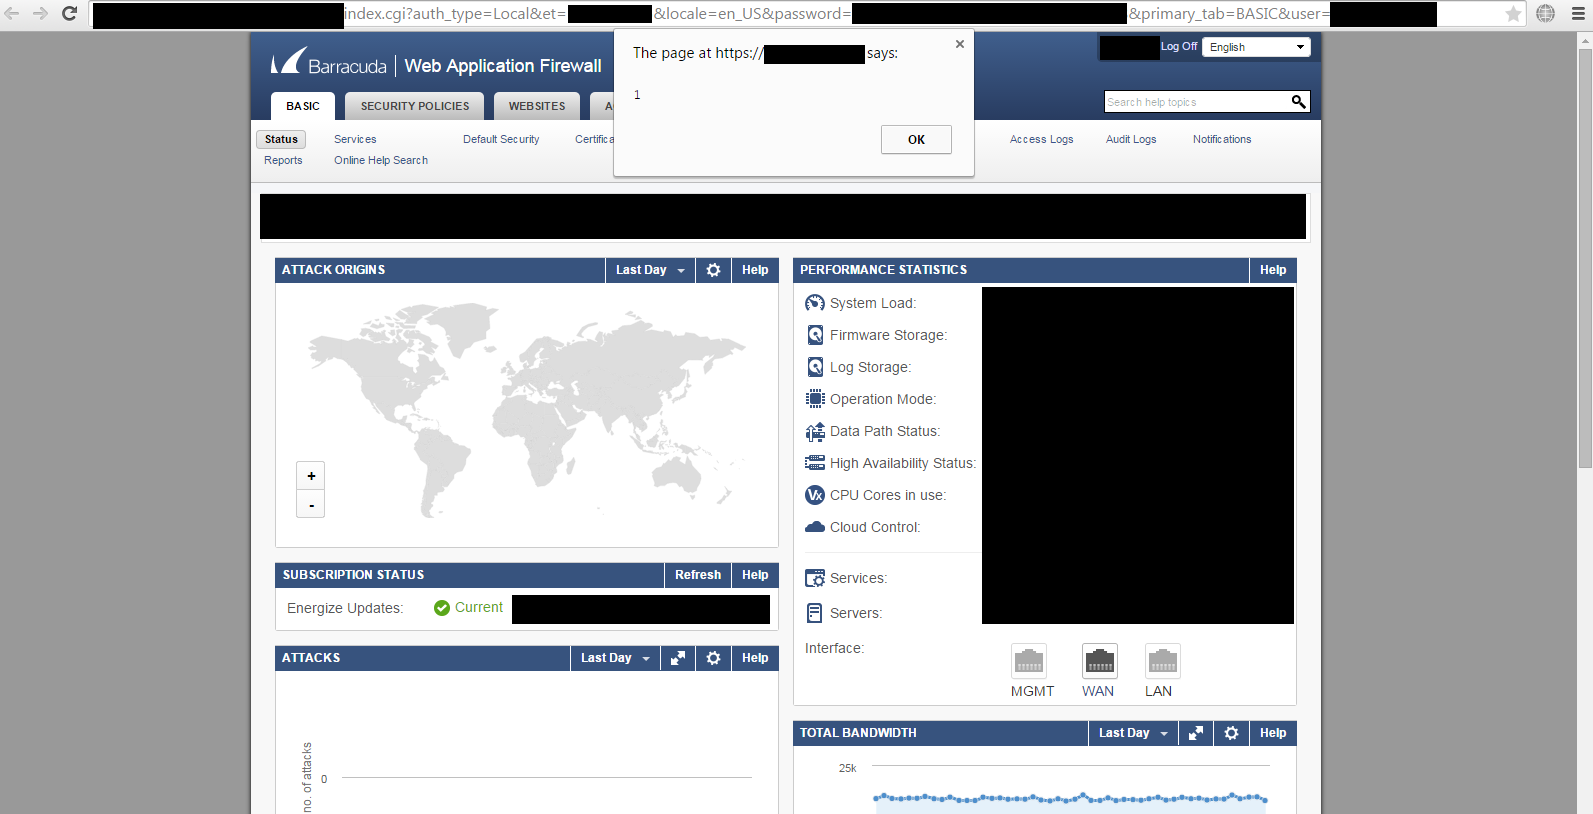
Task: Open Attack Origins Last Day dropdown
Action: 650,270
